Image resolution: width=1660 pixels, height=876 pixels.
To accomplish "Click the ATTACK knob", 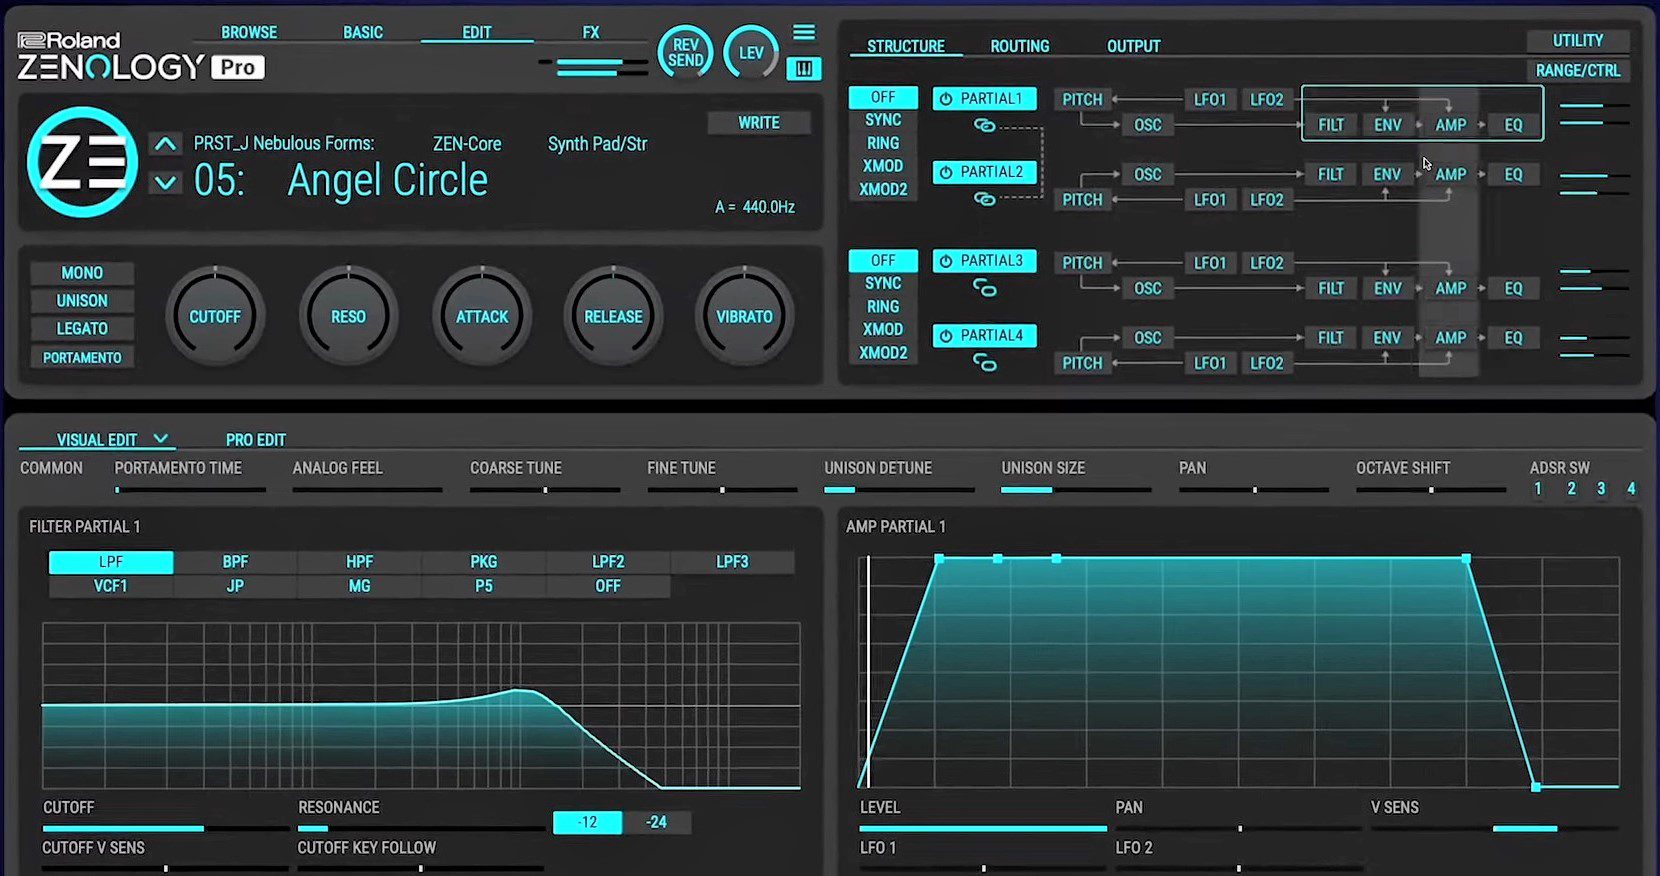I will [x=482, y=316].
